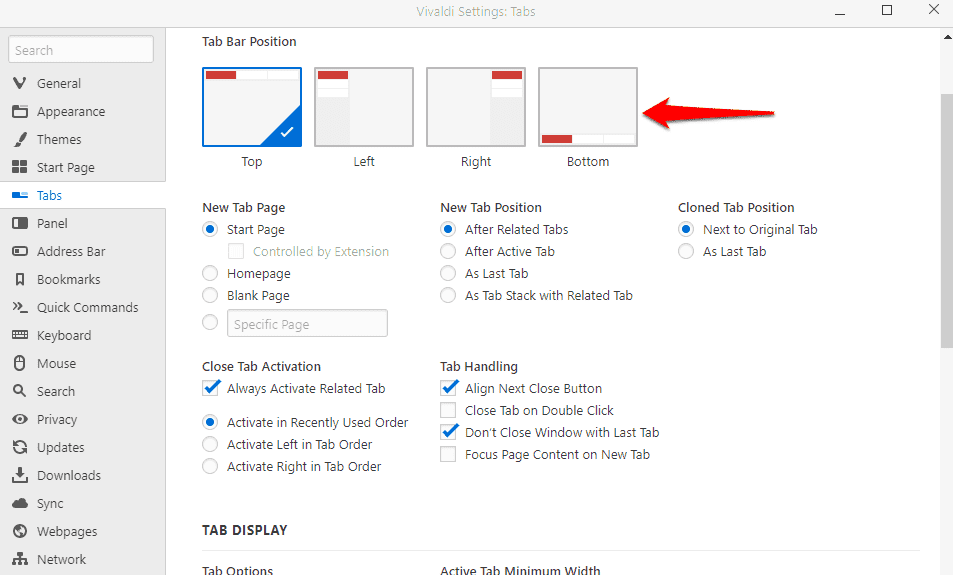Select Bottom tab bar position thumbnail

pos(588,107)
